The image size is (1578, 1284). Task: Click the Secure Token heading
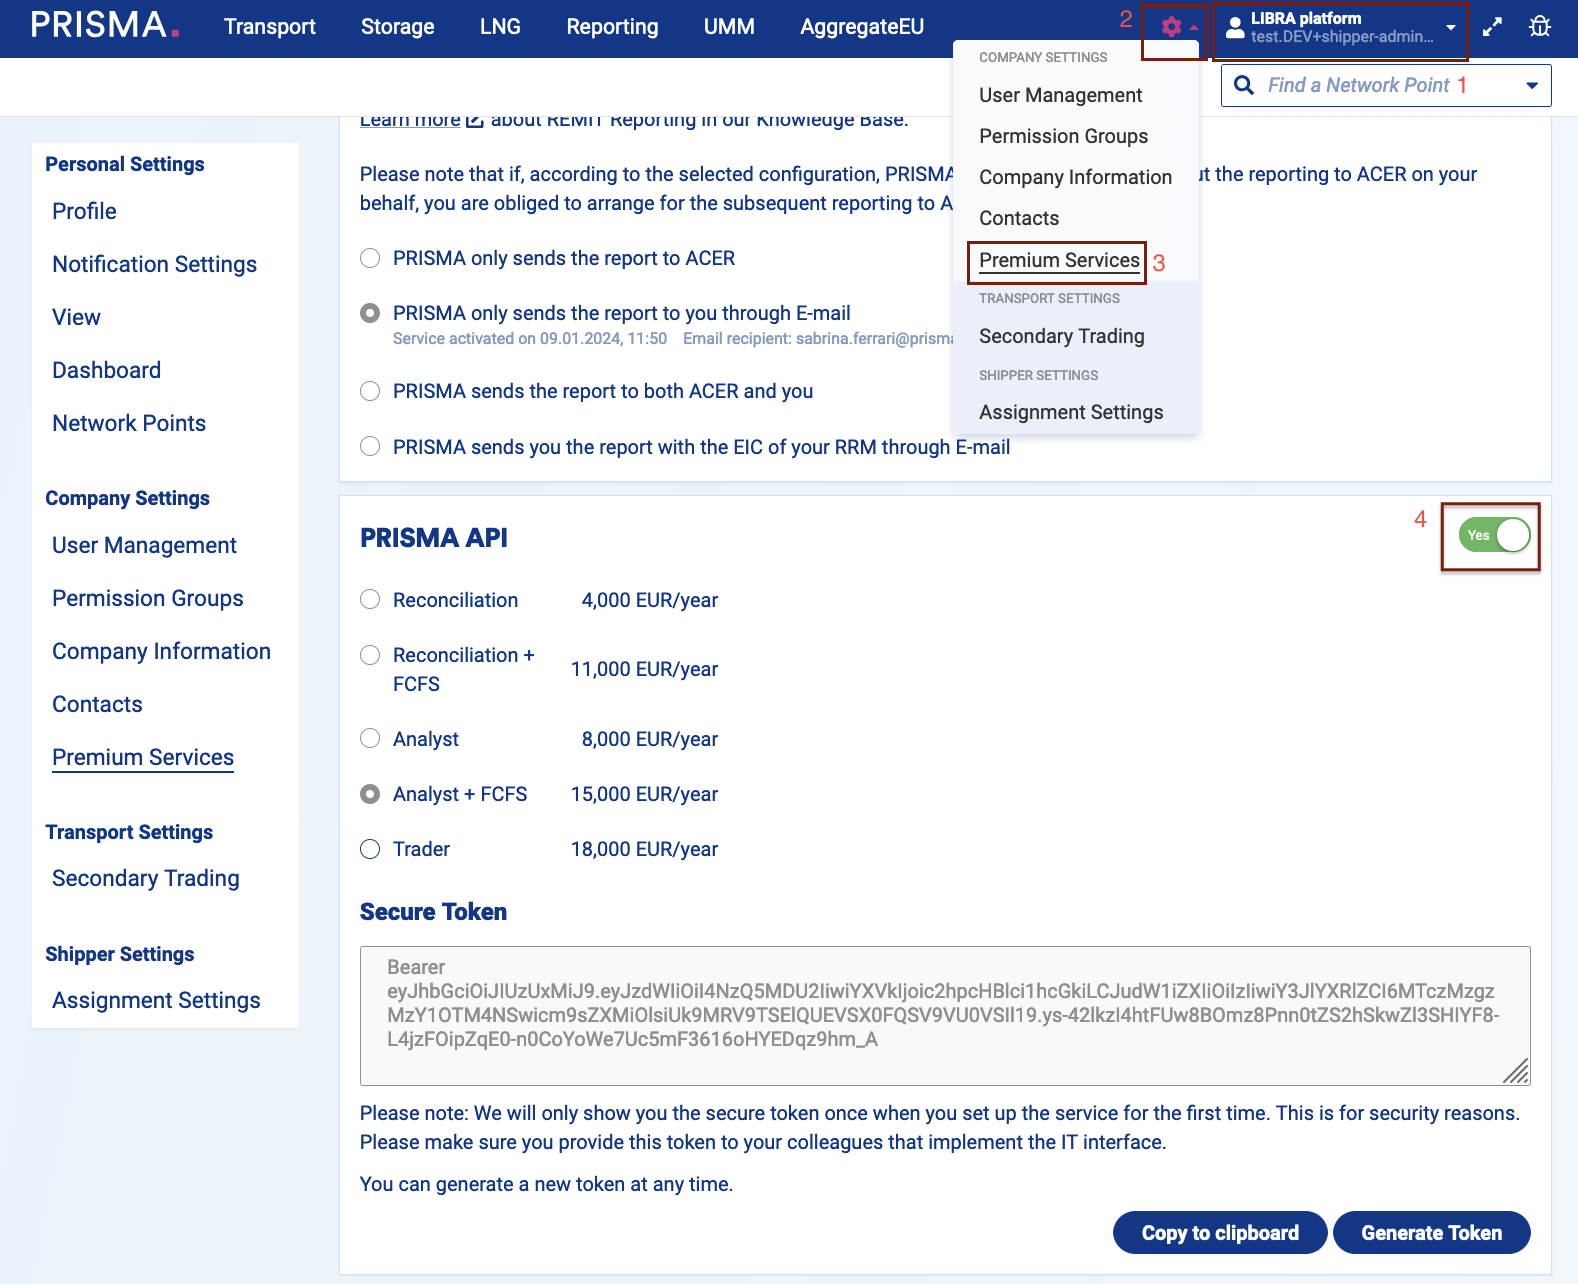pos(433,912)
